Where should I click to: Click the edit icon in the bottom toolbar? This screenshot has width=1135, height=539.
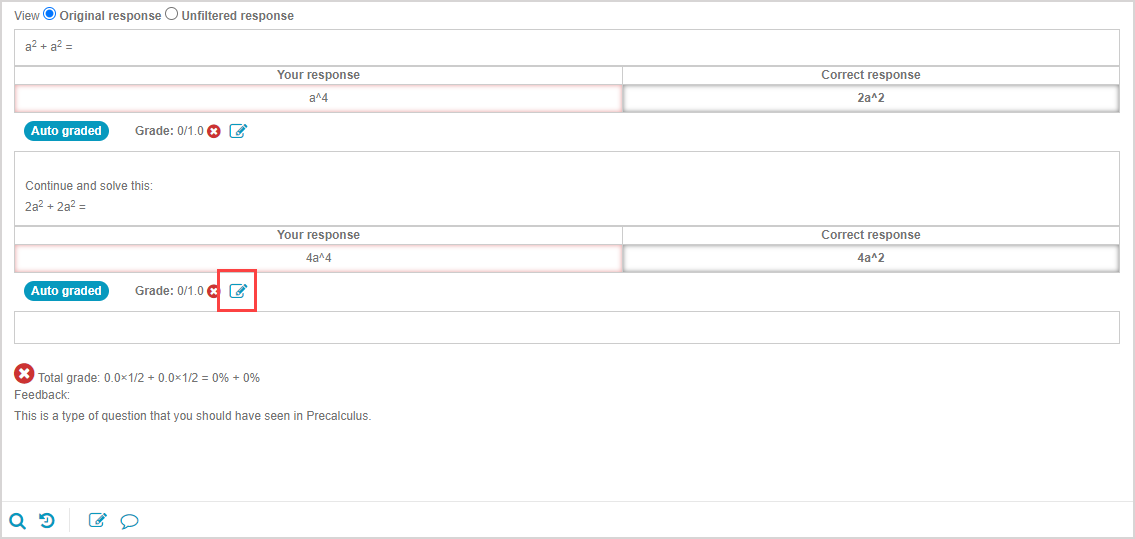[97, 520]
